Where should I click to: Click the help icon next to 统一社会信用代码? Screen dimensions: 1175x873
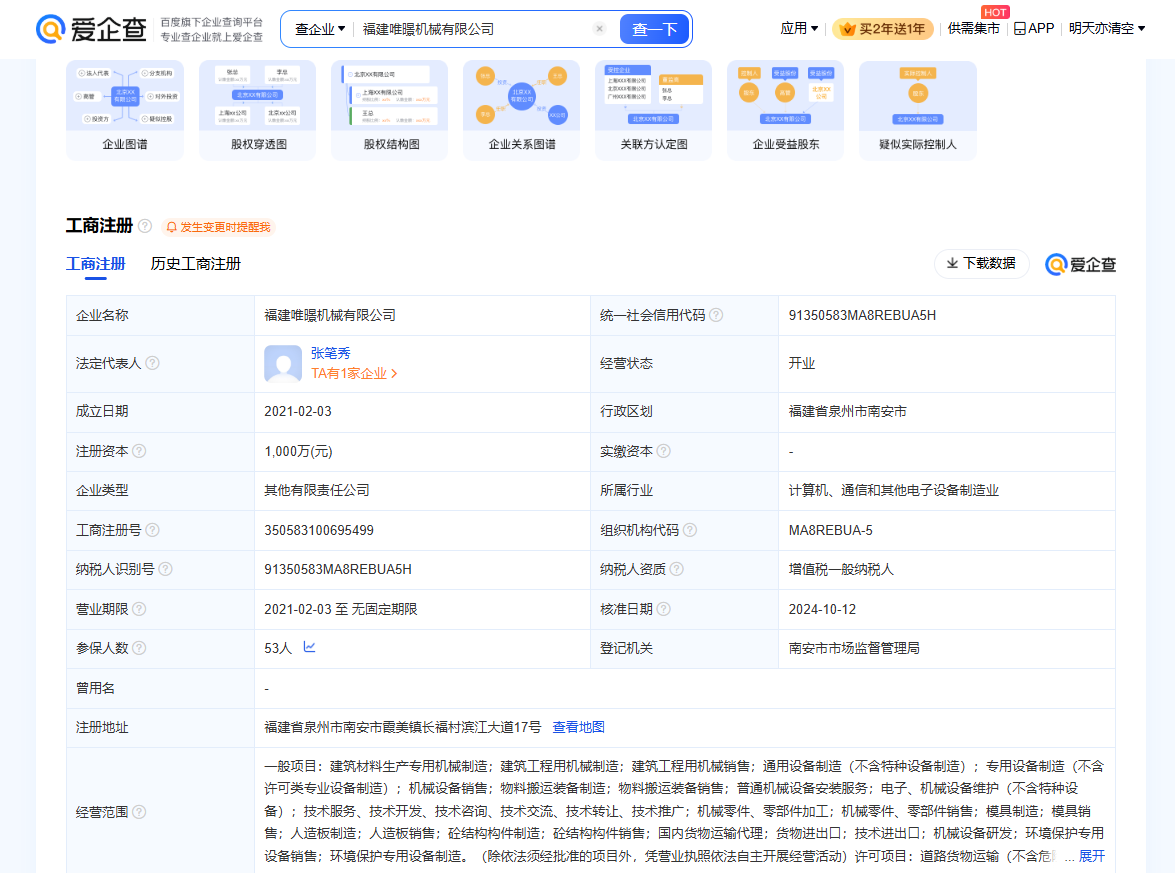point(716,315)
